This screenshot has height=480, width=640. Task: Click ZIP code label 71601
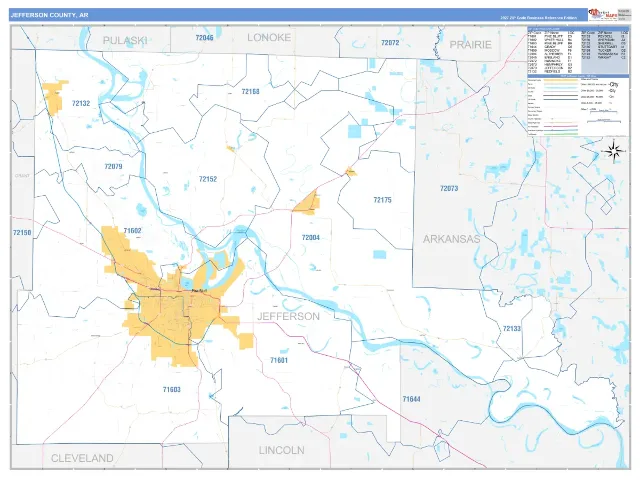[x=279, y=360]
